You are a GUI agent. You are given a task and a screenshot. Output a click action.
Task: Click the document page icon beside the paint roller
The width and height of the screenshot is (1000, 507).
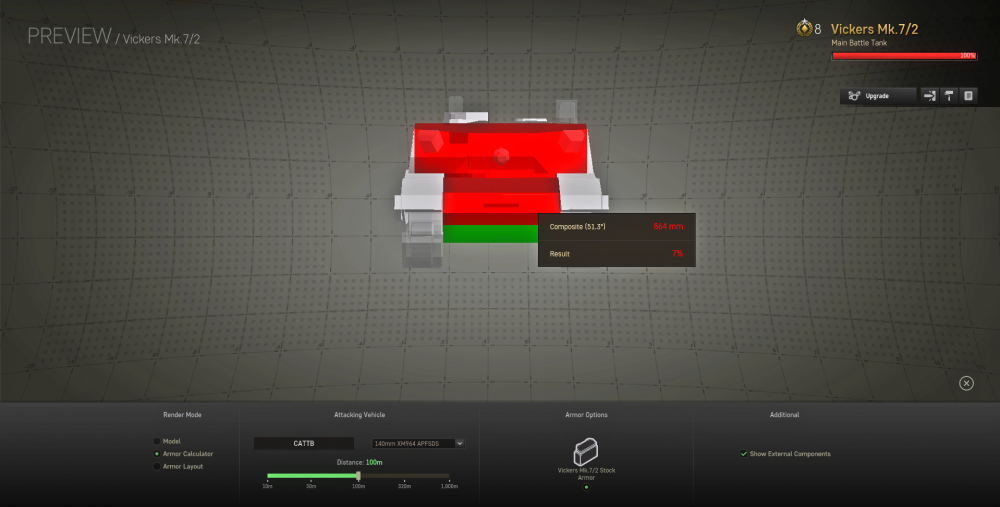click(x=968, y=96)
